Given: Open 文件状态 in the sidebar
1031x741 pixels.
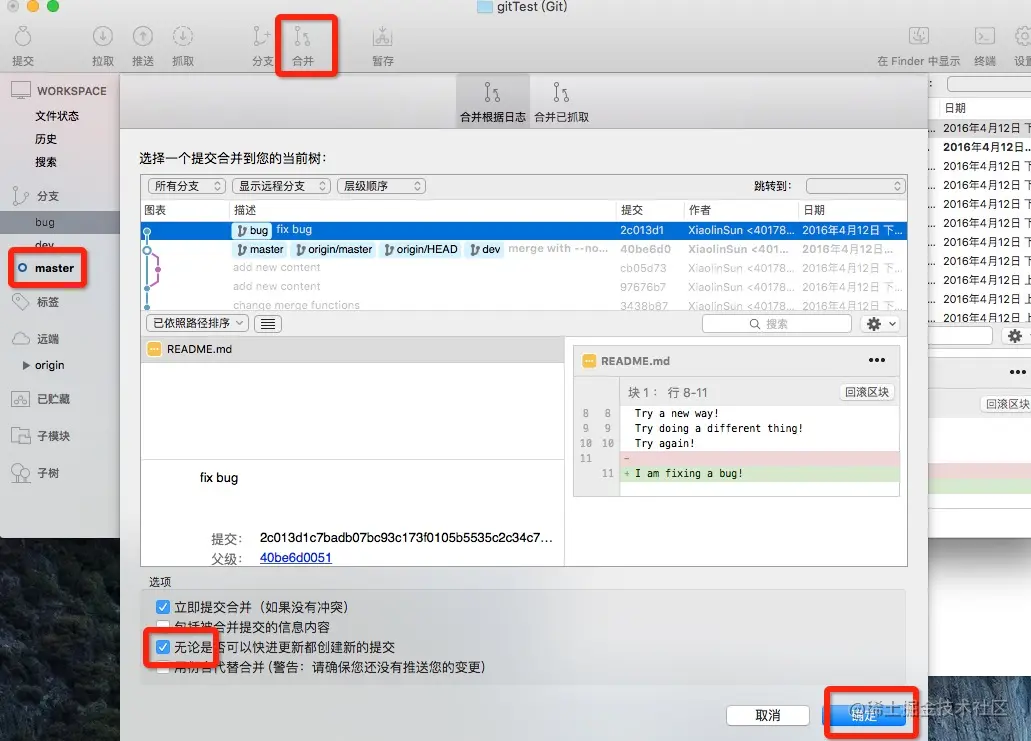Looking at the screenshot, I should (x=57, y=116).
